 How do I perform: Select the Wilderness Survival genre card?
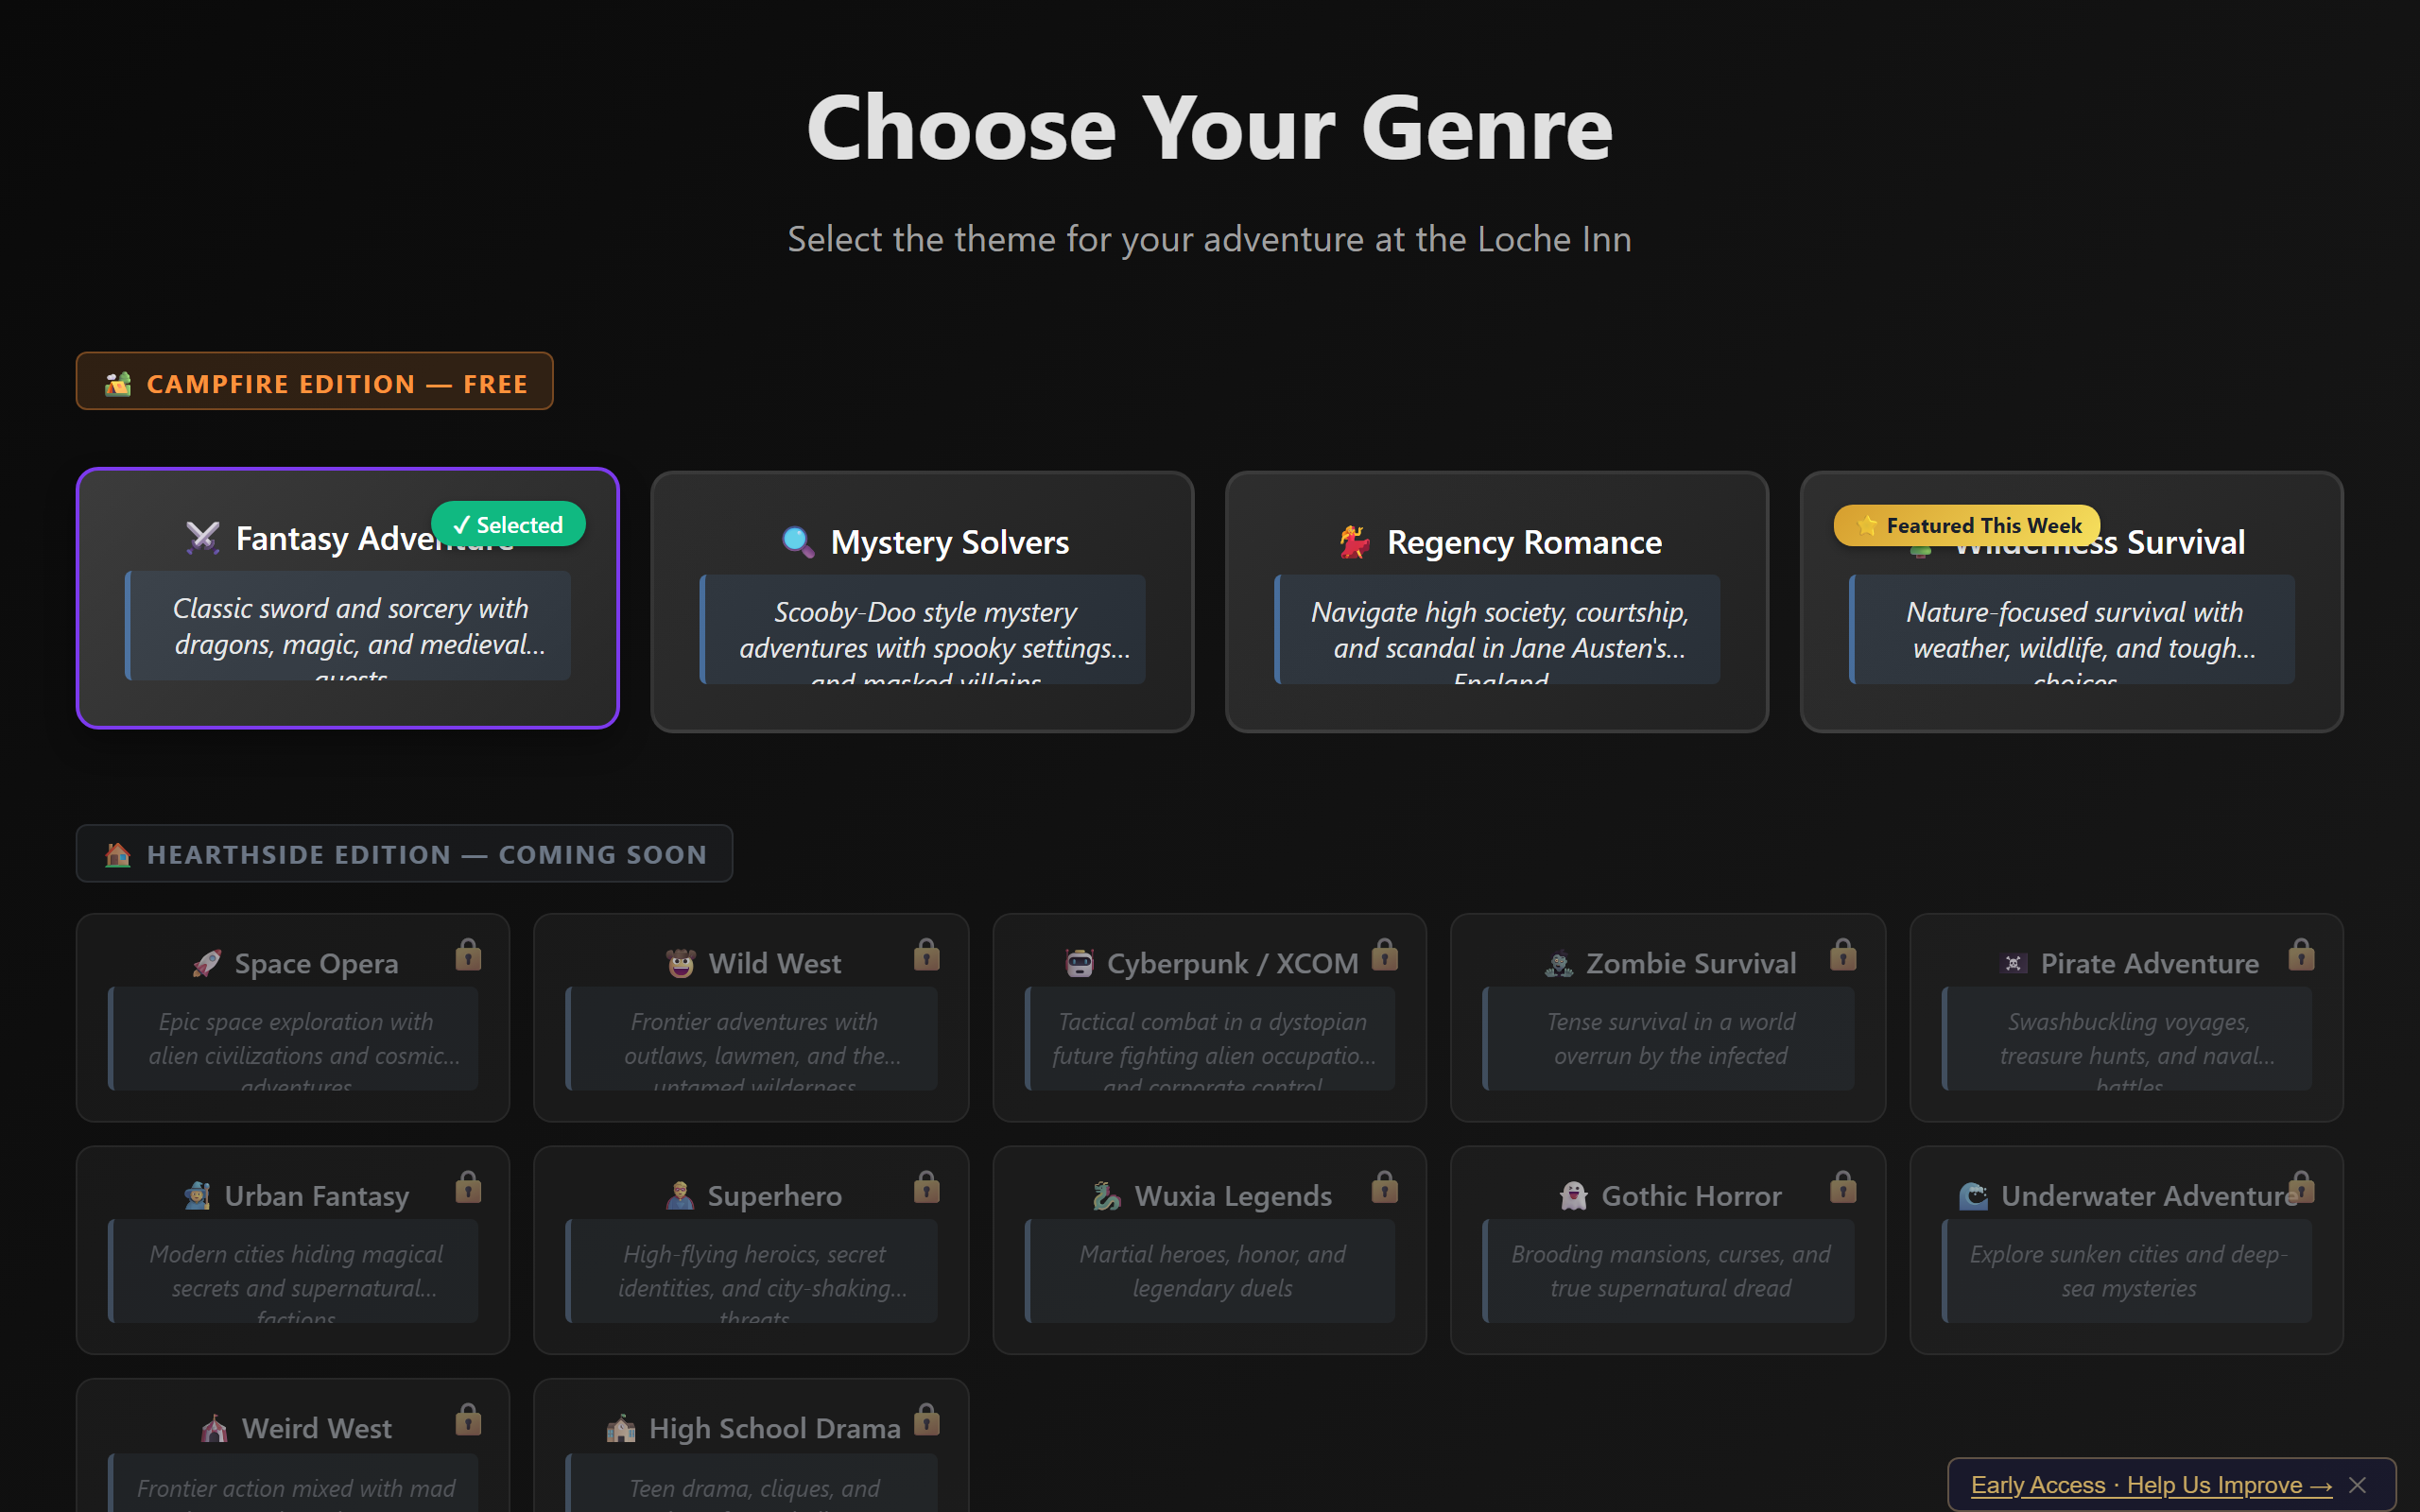coord(2070,600)
